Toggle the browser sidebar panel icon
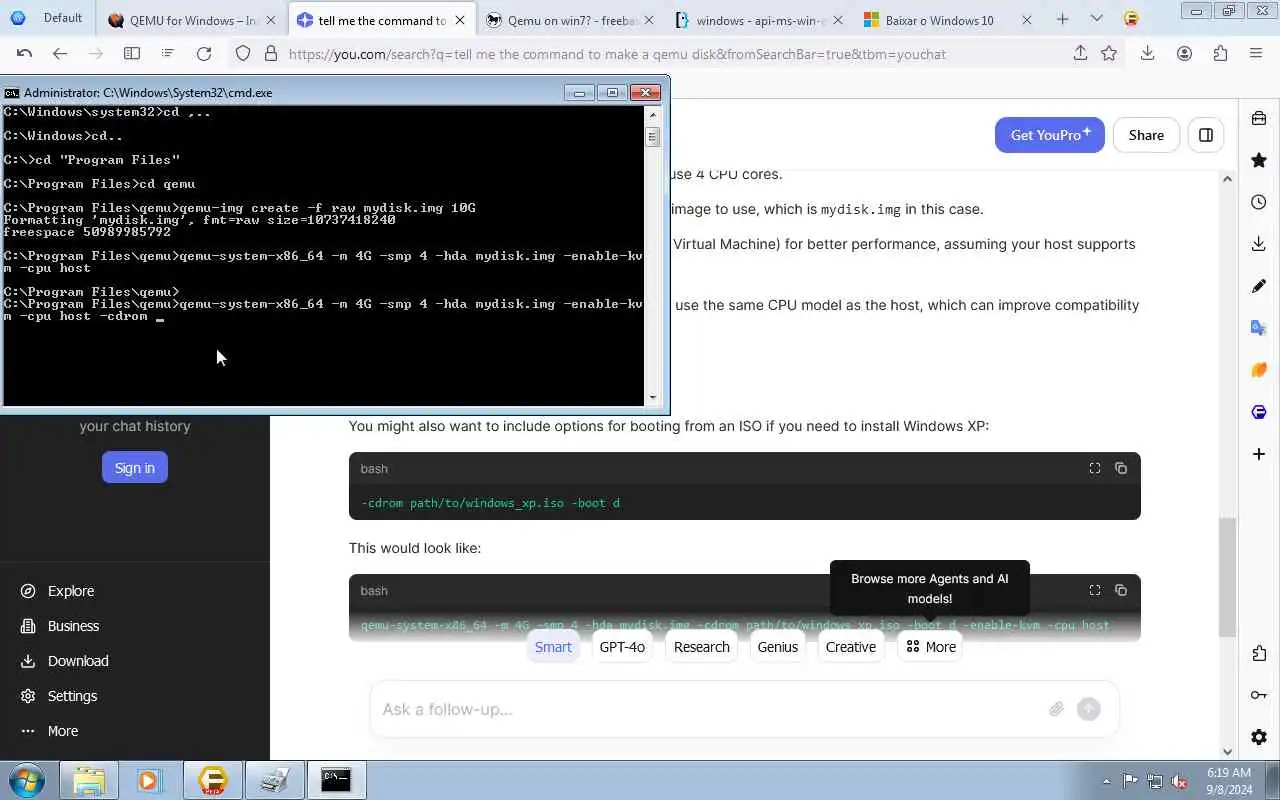The image size is (1280, 800). click(x=132, y=54)
